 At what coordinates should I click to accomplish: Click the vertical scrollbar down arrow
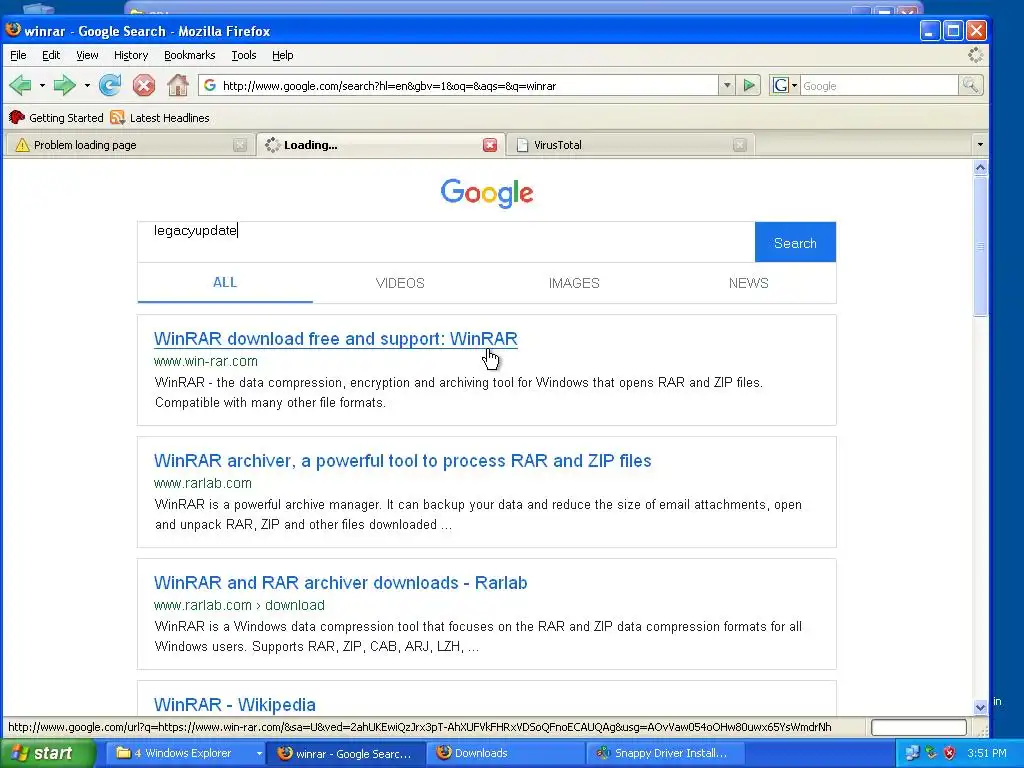pos(980,707)
